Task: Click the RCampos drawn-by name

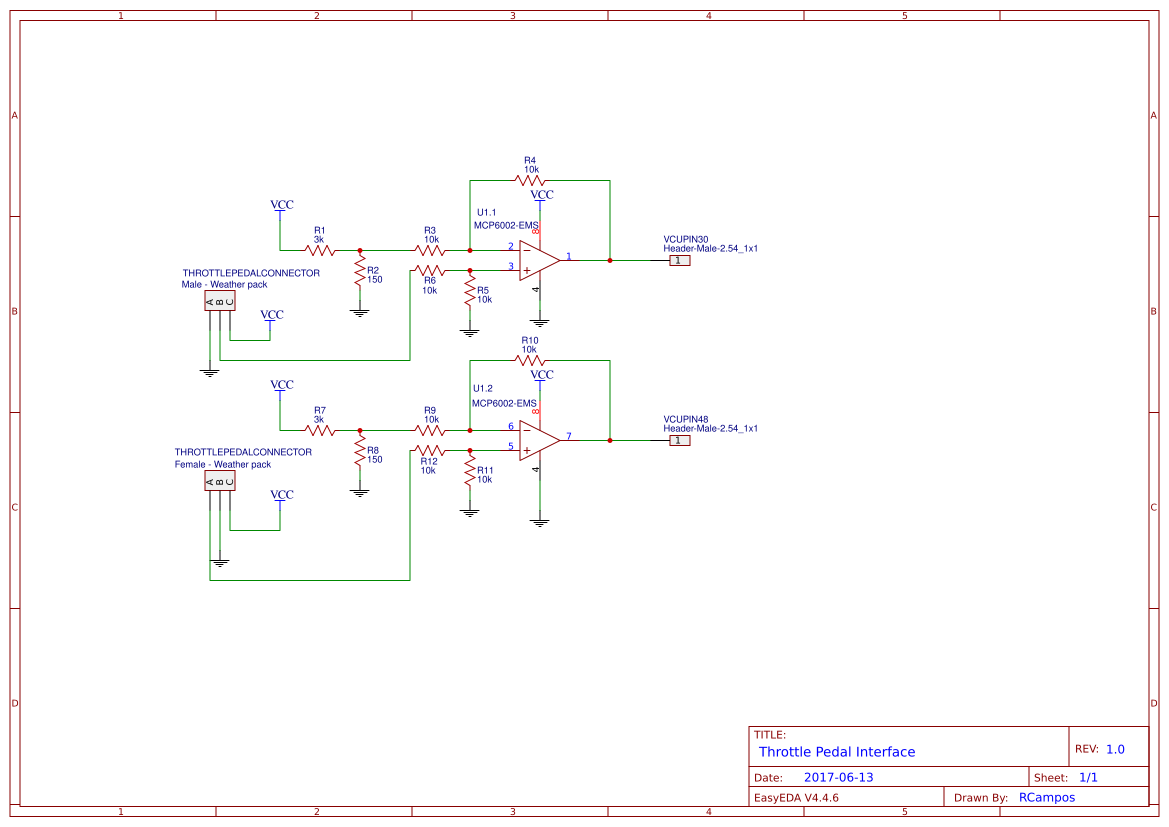Action: pos(1046,797)
